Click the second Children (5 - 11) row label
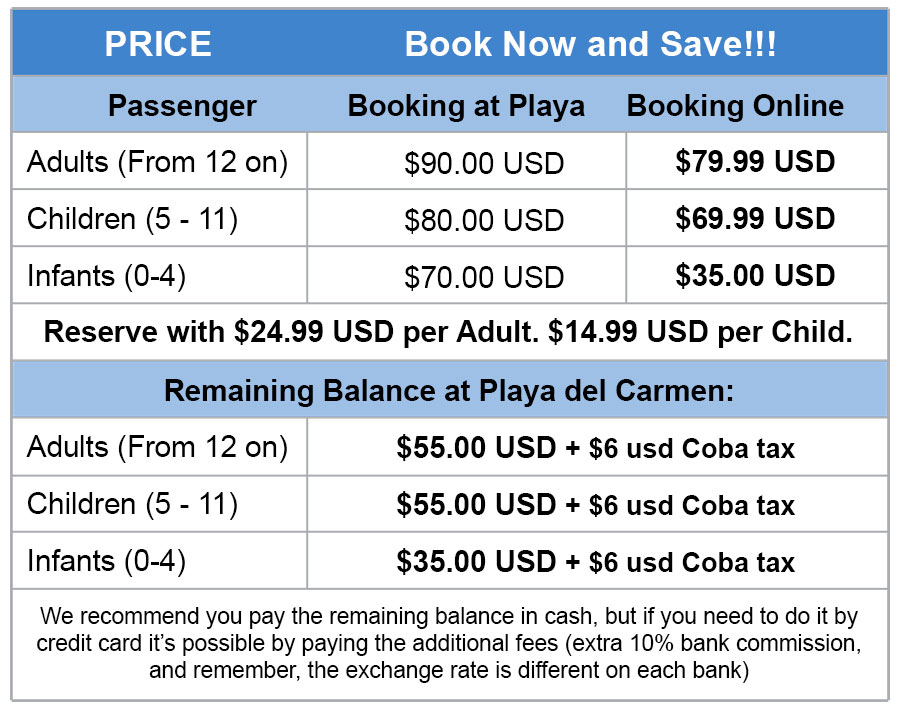Image resolution: width=900 pixels, height=709 pixels. click(x=132, y=504)
